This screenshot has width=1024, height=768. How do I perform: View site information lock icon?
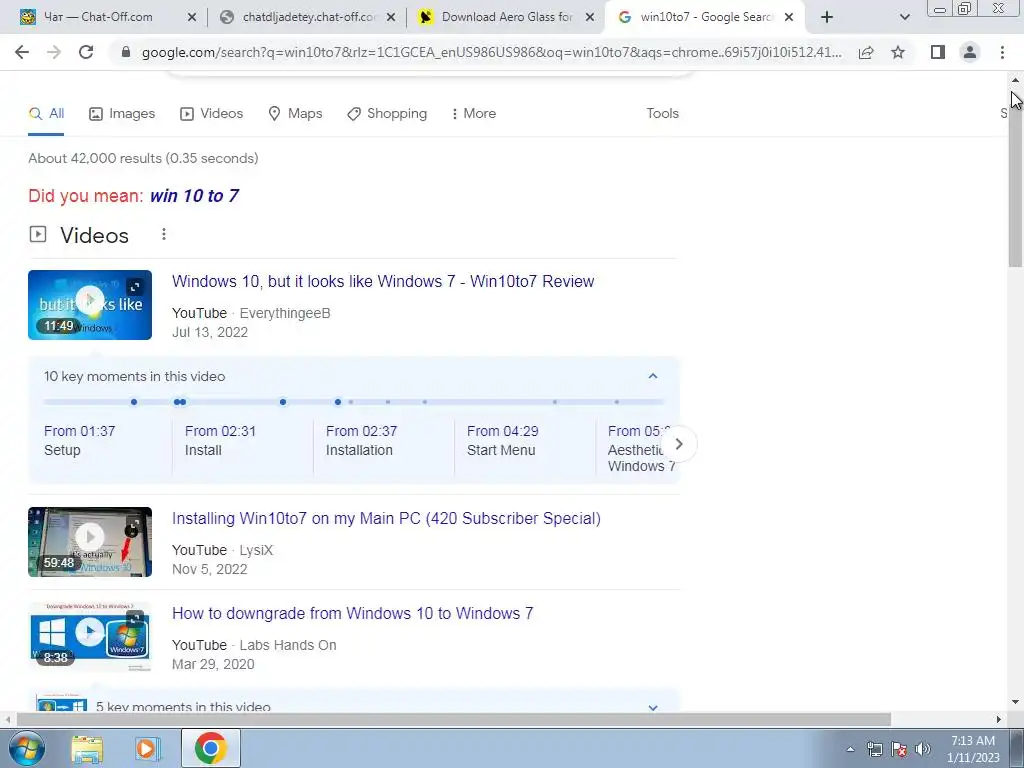[x=126, y=52]
